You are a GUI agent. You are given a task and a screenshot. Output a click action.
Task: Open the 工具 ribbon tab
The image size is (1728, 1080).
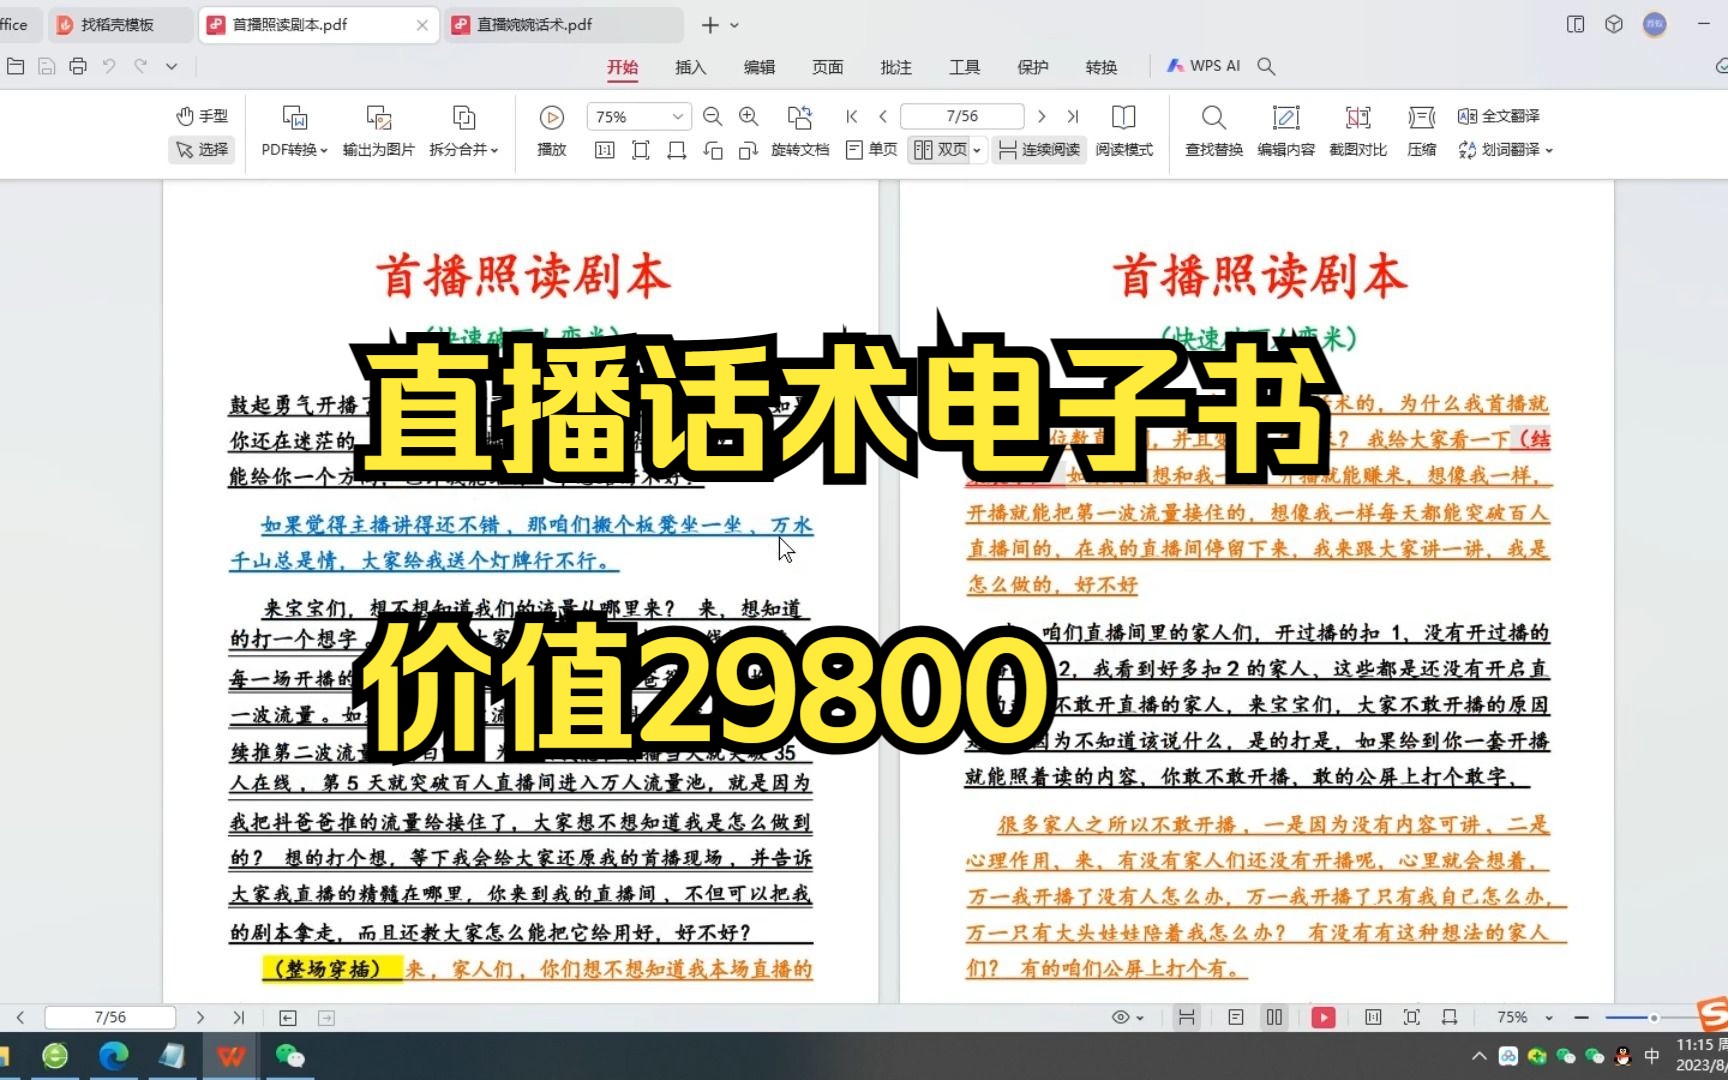964,67
